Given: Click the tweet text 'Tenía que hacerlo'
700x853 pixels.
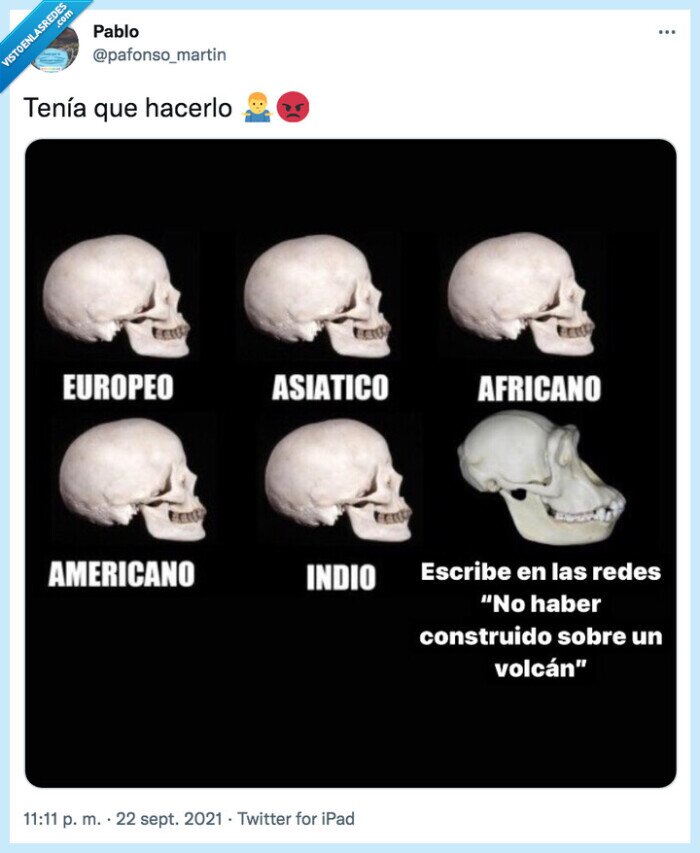Looking at the screenshot, I should point(128,108).
